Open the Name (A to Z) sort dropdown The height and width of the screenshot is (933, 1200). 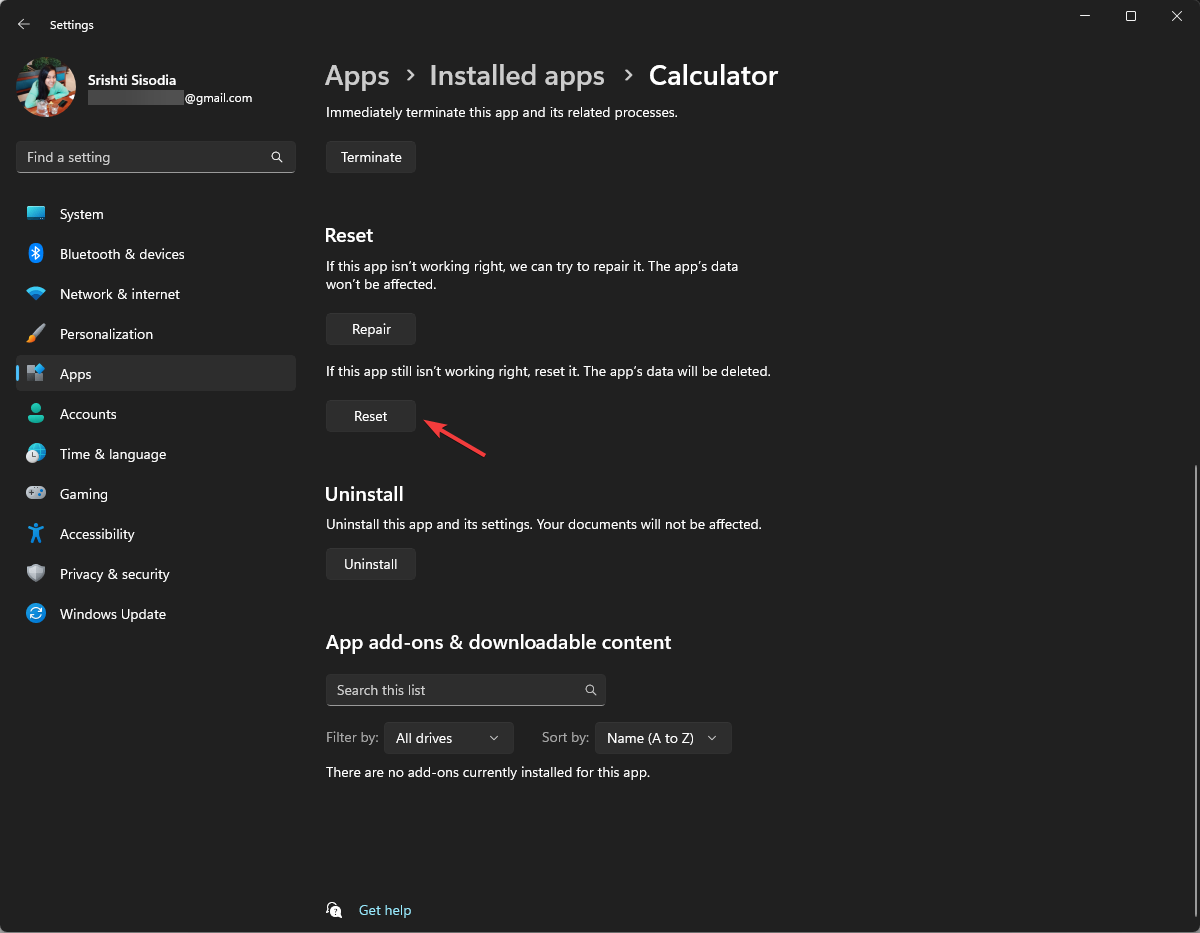663,738
